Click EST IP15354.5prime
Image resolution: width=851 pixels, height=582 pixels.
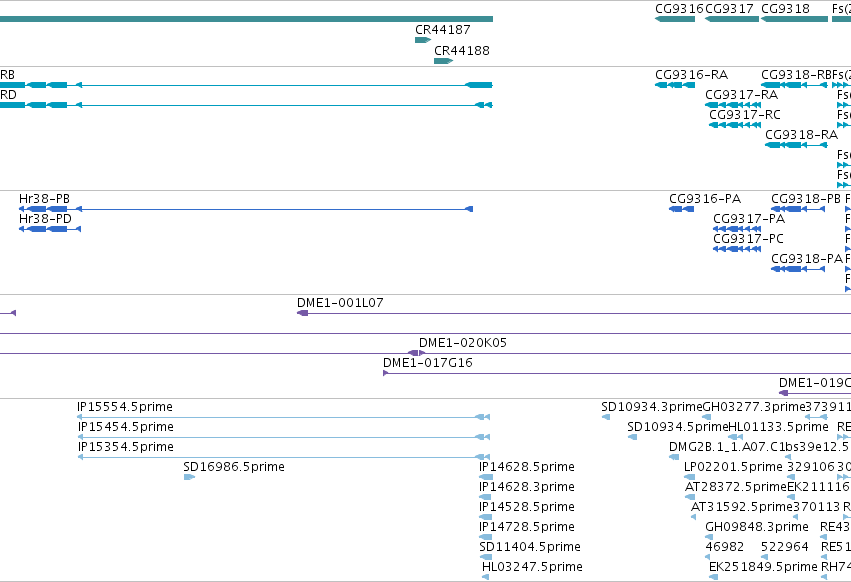[x=126, y=447]
